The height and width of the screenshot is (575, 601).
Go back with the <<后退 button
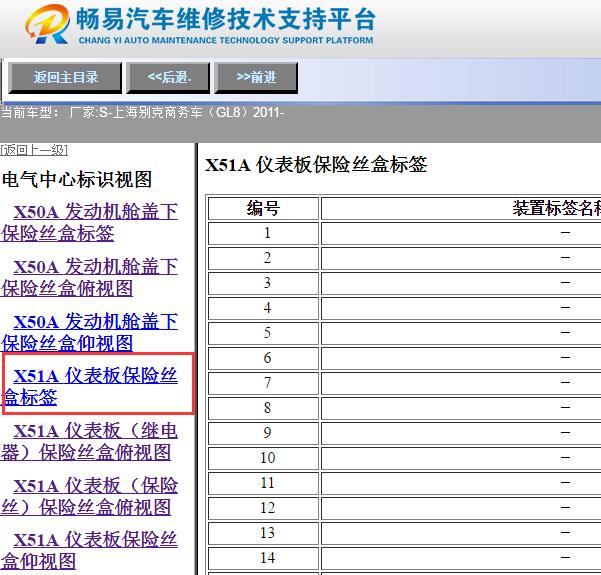pos(169,78)
